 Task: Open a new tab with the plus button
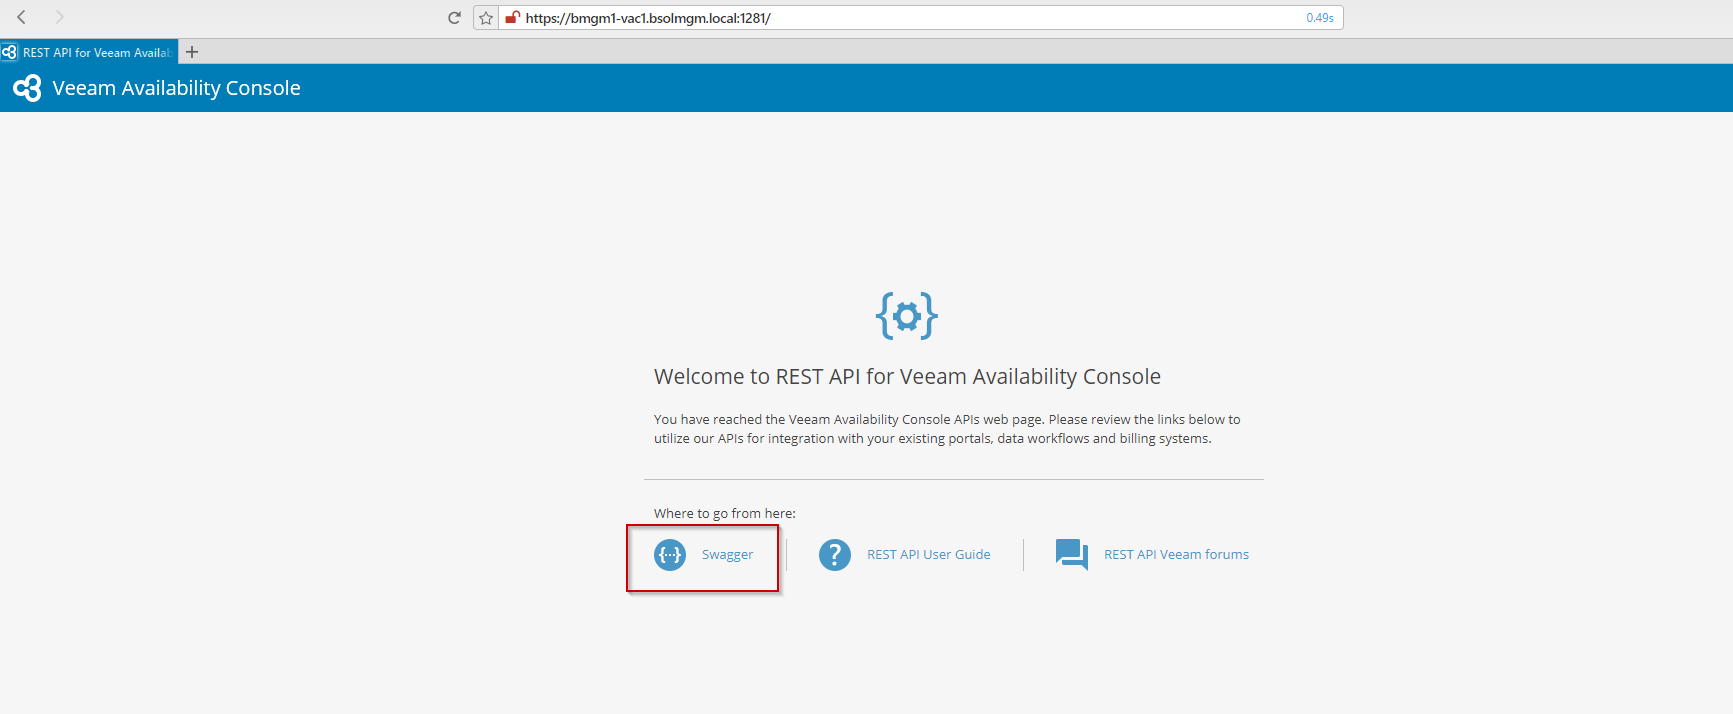192,52
